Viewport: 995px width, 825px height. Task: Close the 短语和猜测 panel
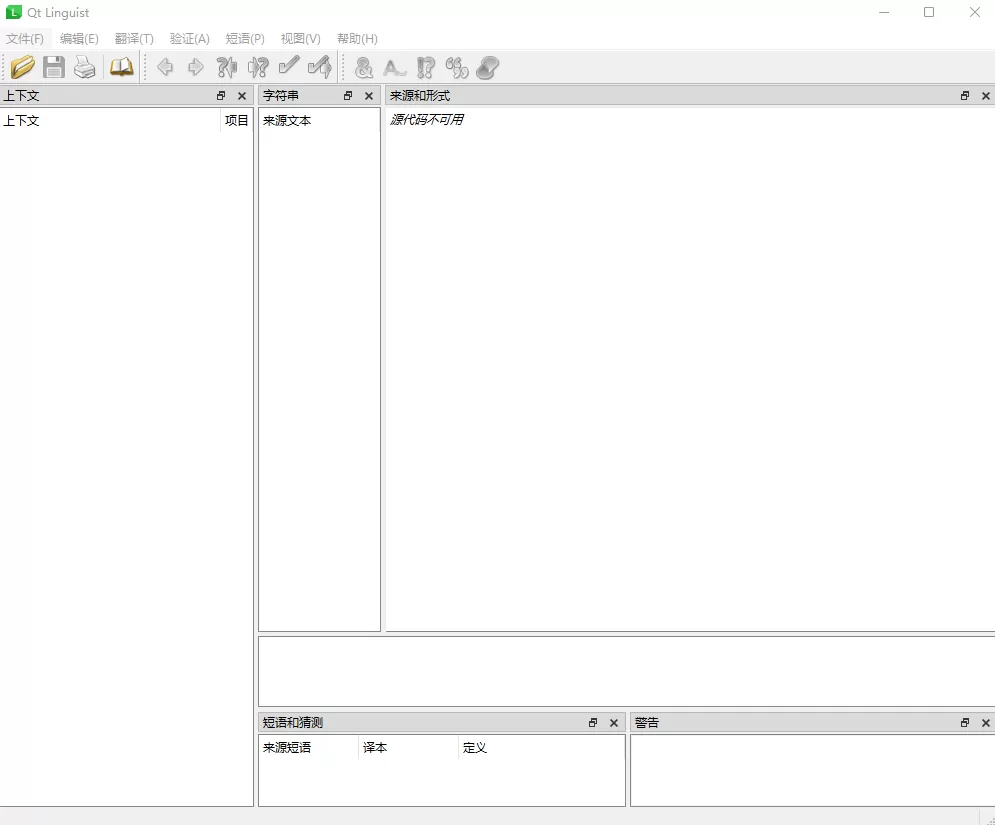coord(613,722)
